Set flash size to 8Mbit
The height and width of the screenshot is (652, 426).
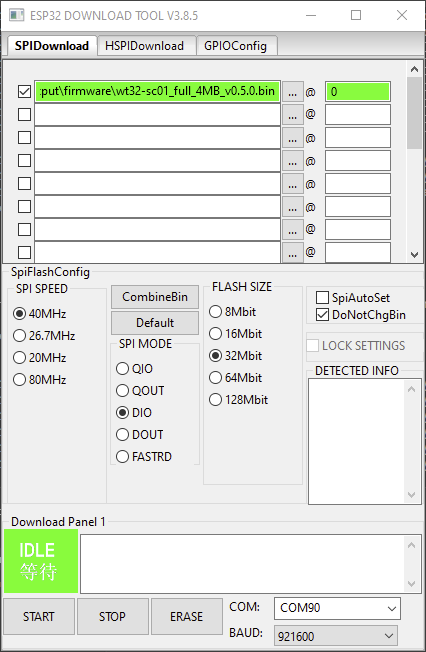[232, 311]
